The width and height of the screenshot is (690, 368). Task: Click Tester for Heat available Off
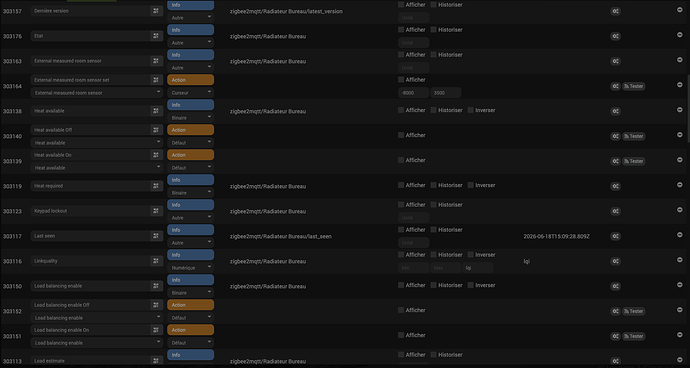(634, 136)
